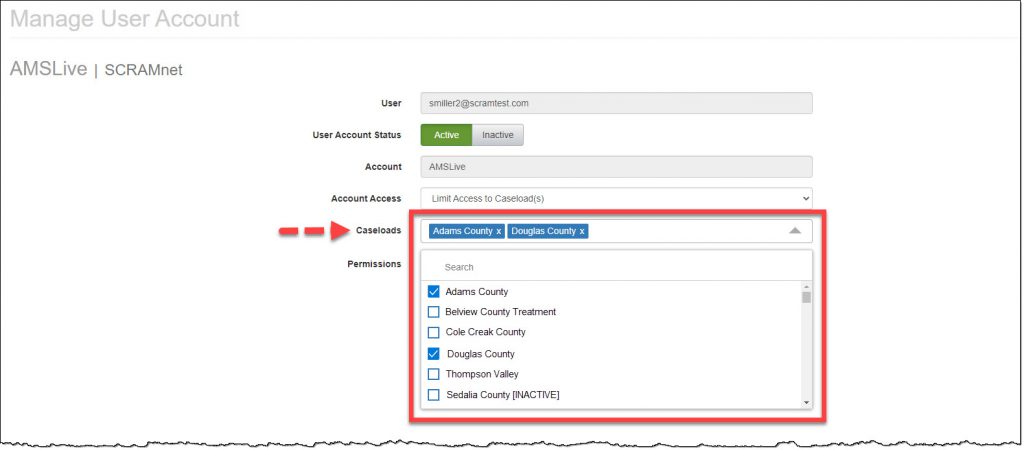Deselect the Douglas County checkbox

(434, 354)
